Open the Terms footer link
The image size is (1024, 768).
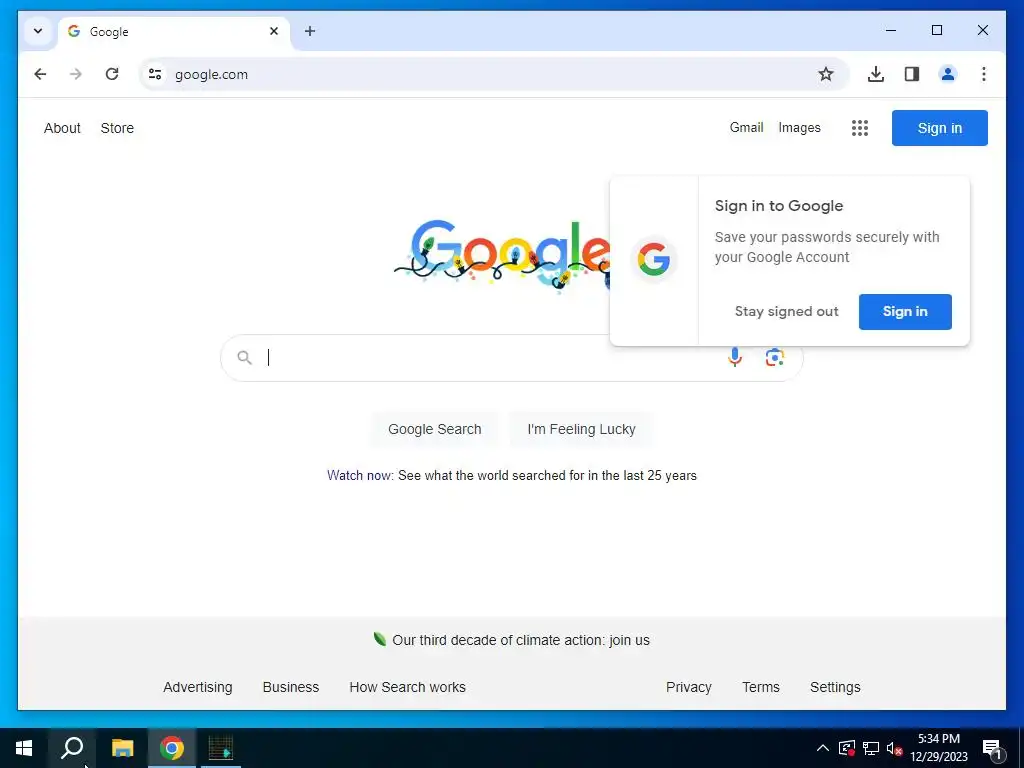pos(761,687)
